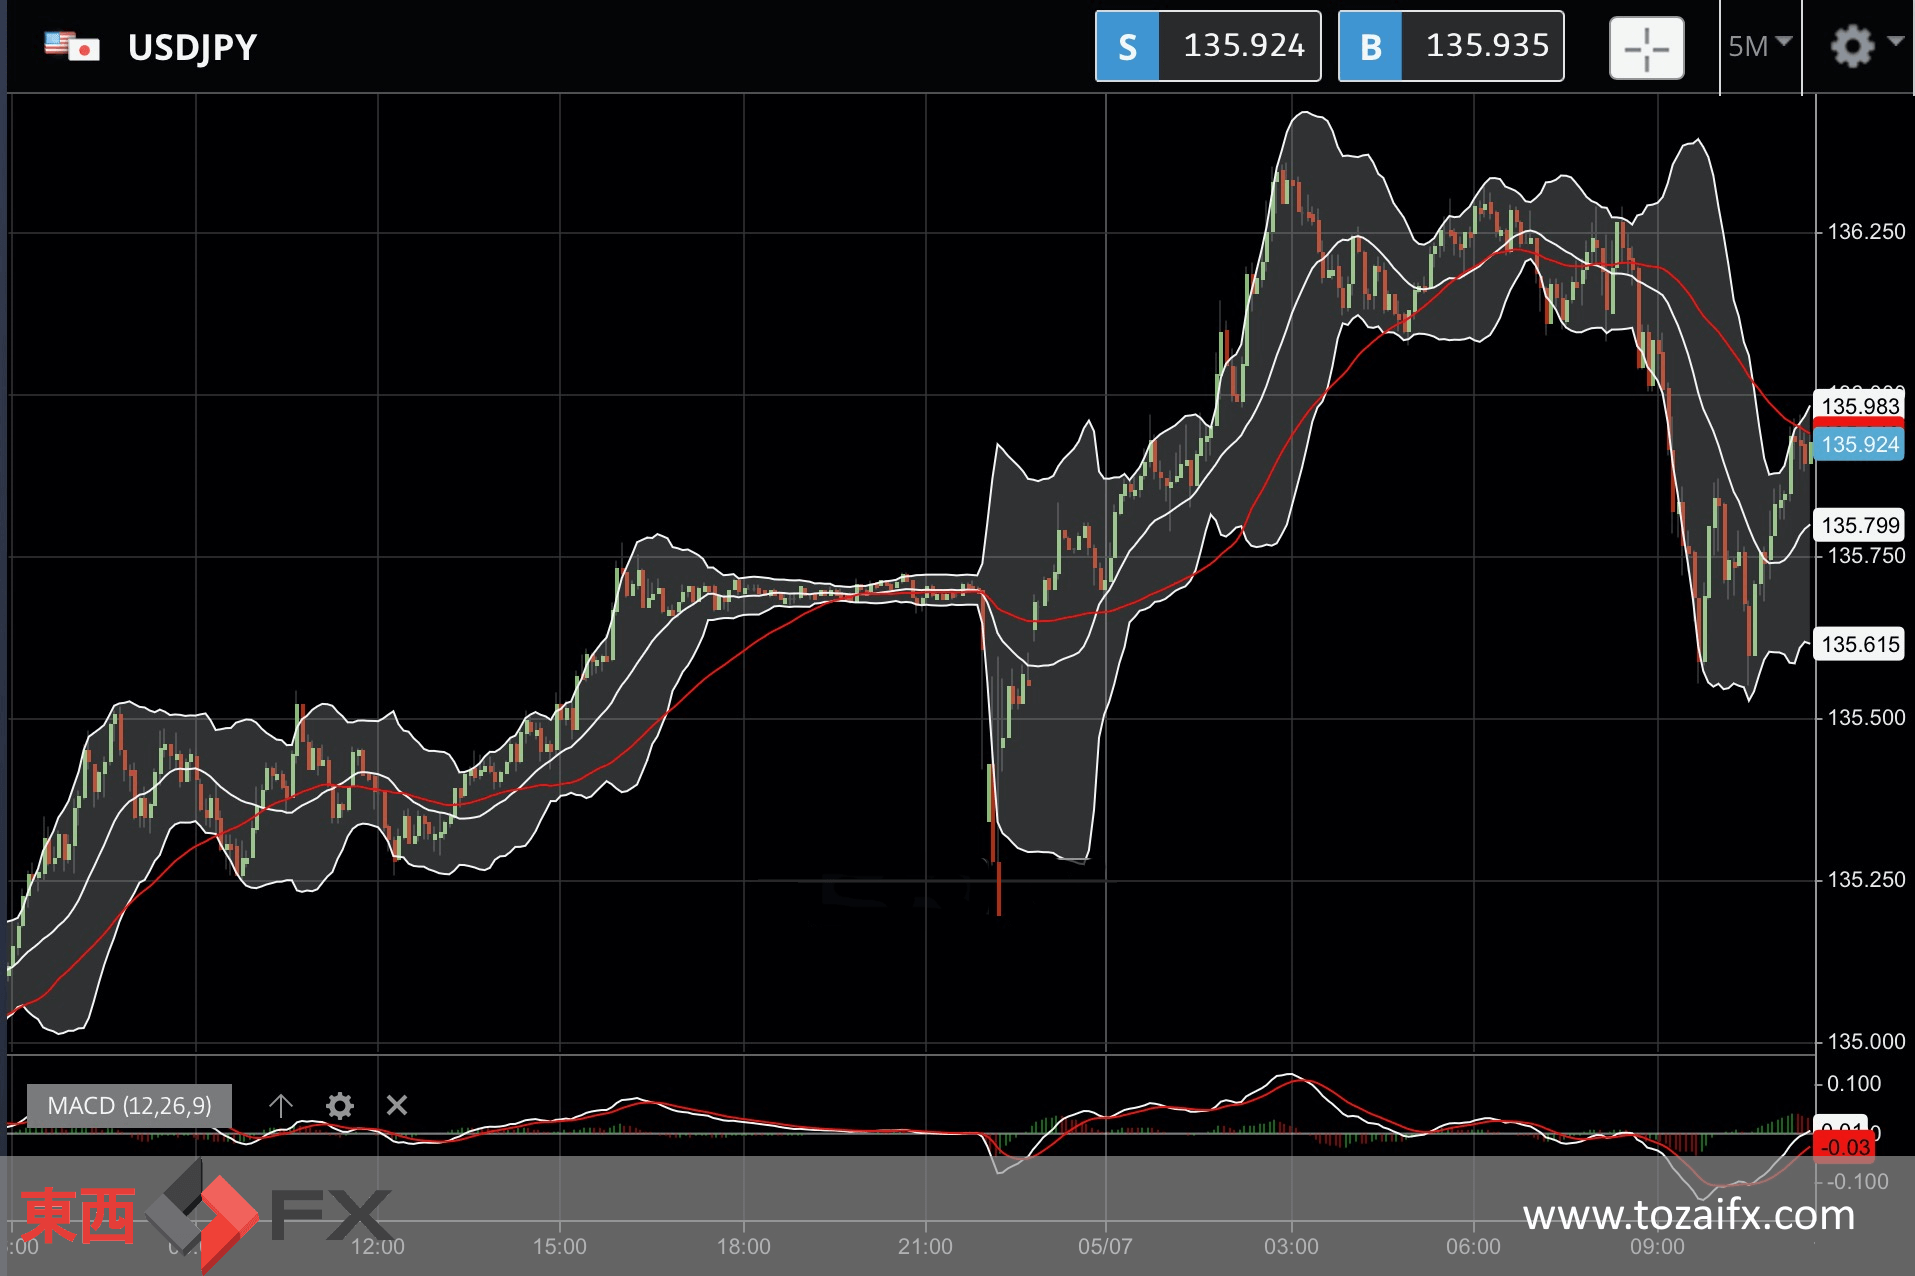The width and height of the screenshot is (1915, 1276).
Task: Move MACD indicator up with arrow
Action: pyautogui.click(x=281, y=1105)
